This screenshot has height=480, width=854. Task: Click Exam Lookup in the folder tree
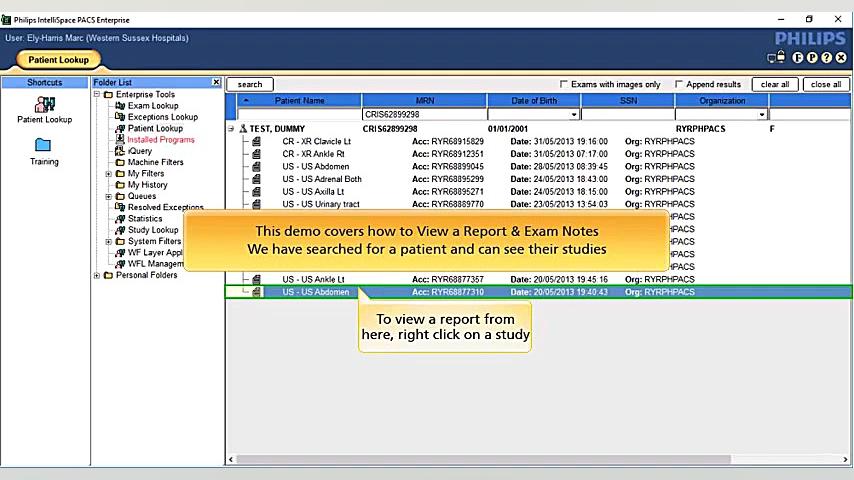[153, 106]
